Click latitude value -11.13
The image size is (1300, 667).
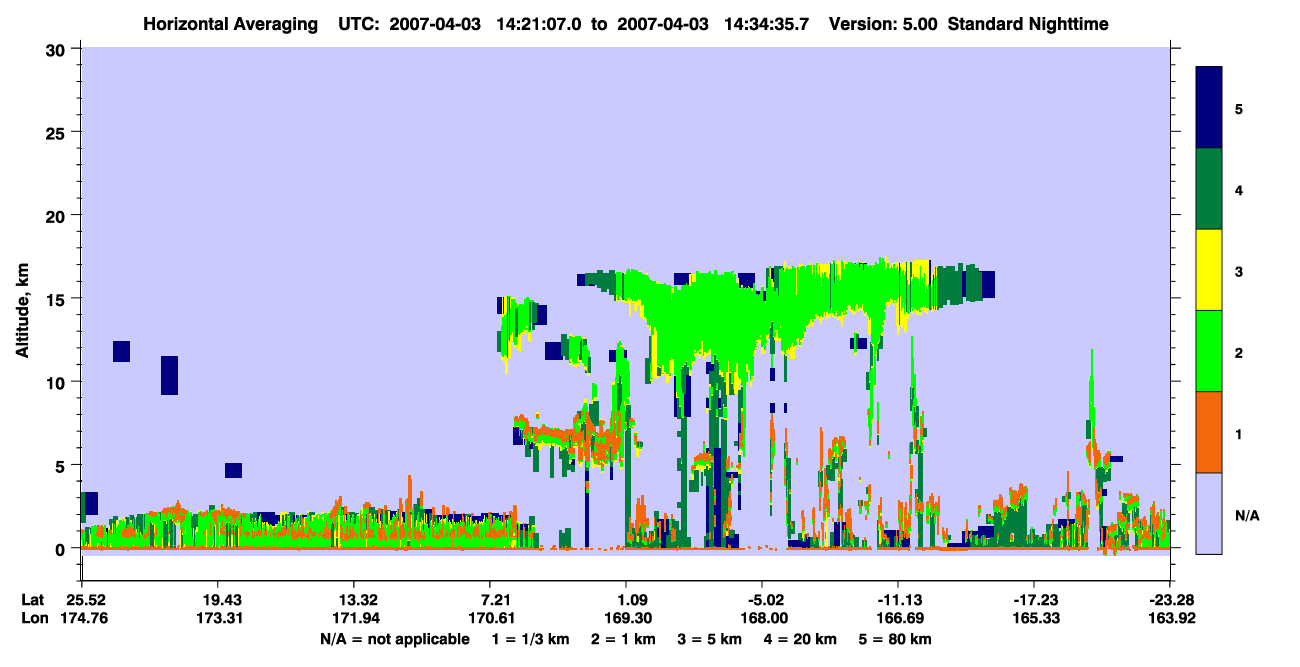pyautogui.click(x=898, y=599)
